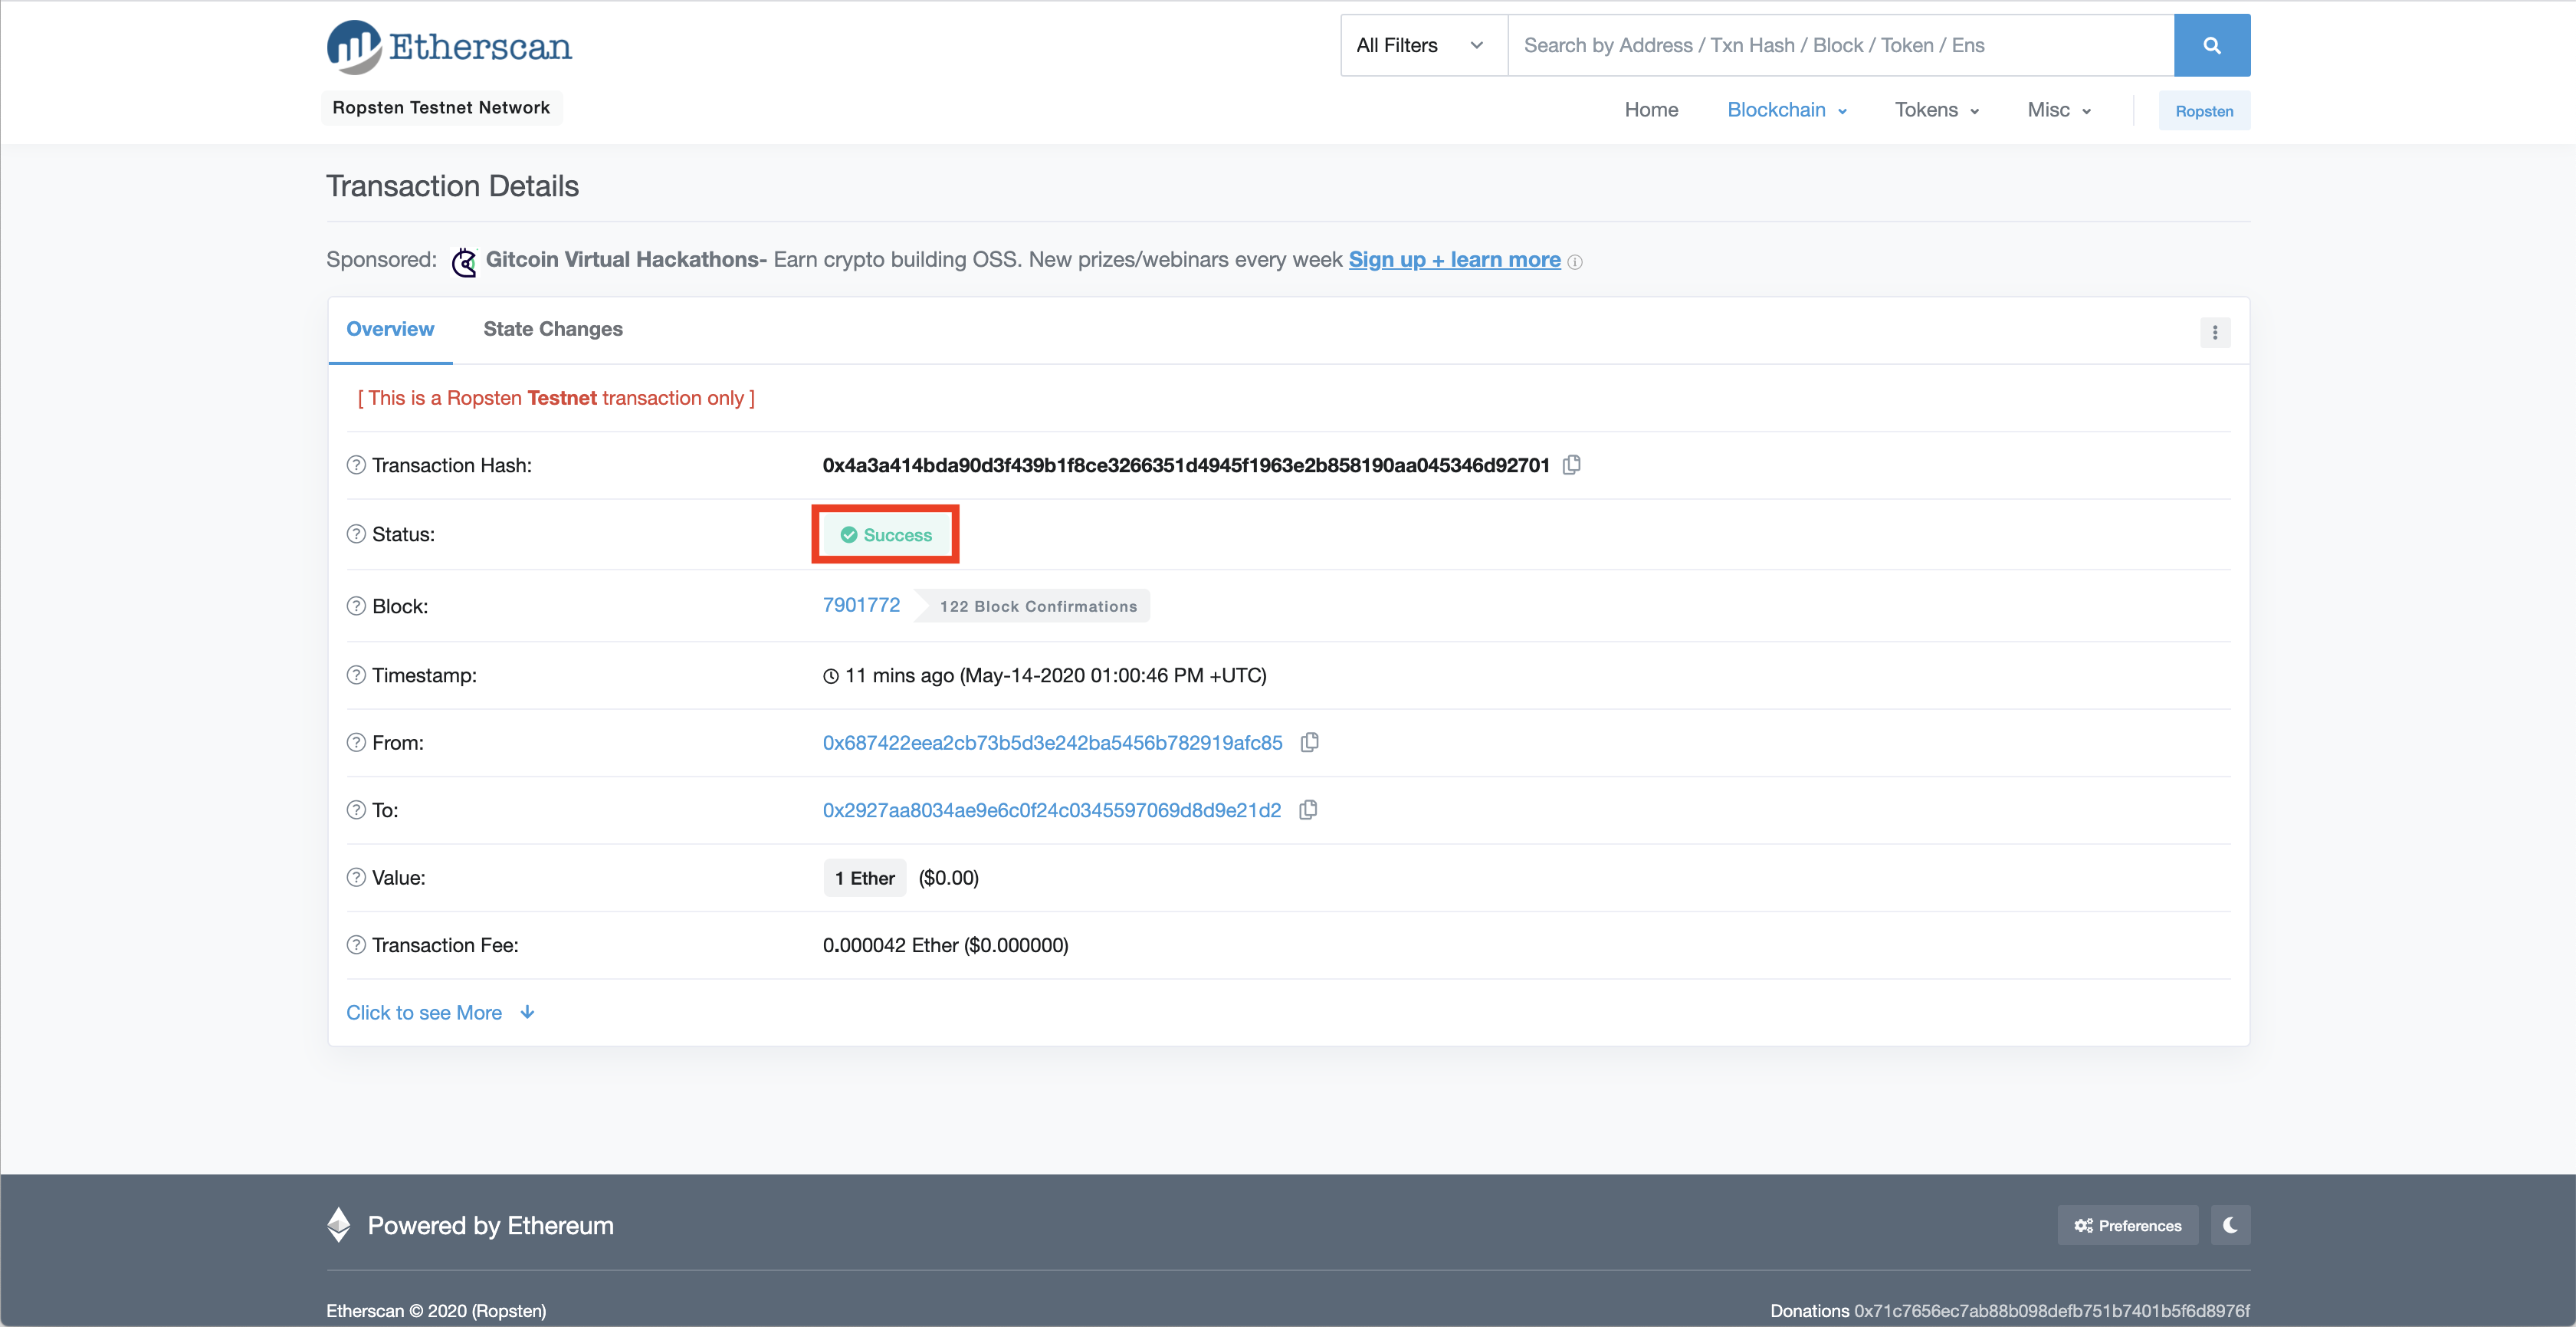Open block 7901772 link
Image resolution: width=2576 pixels, height=1327 pixels.
pos(861,605)
